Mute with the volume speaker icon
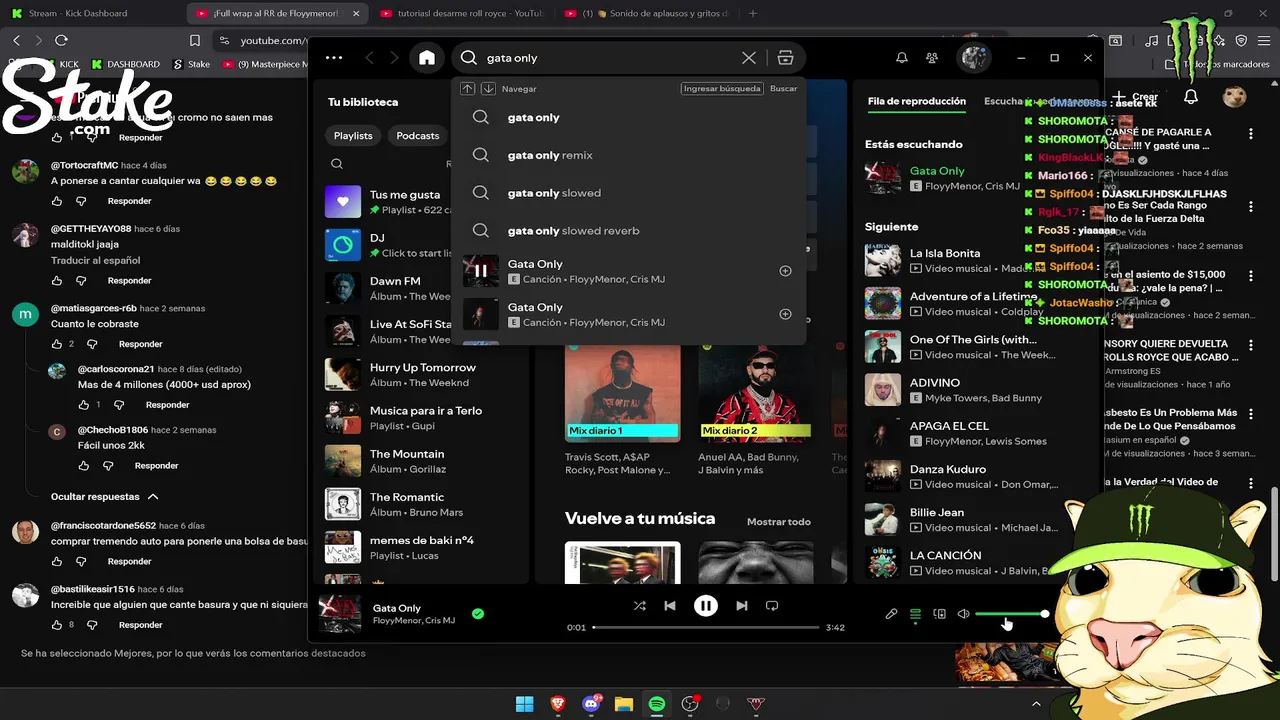1280x720 pixels. 963,614
